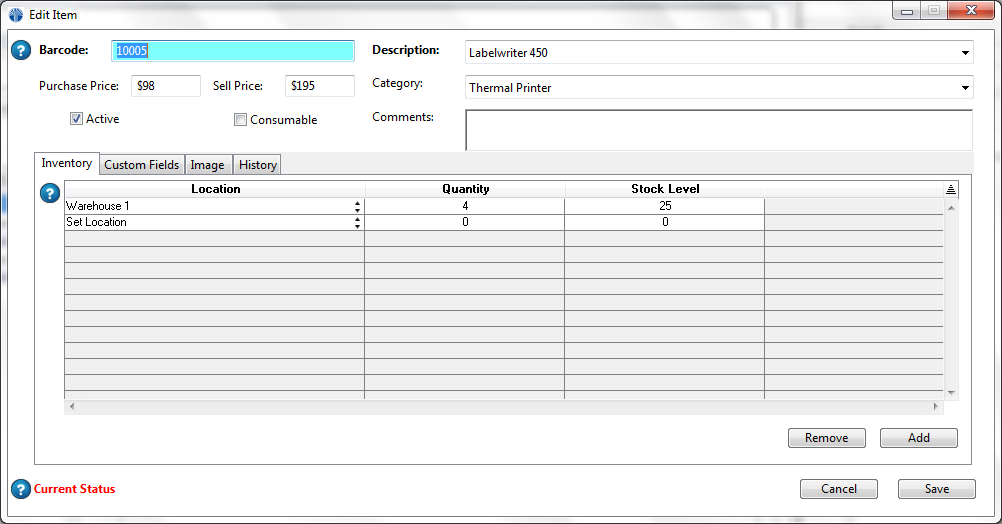Viewport: 1002px width, 524px height.
Task: Click the help icon beside the inventory table
Action: [x=50, y=193]
